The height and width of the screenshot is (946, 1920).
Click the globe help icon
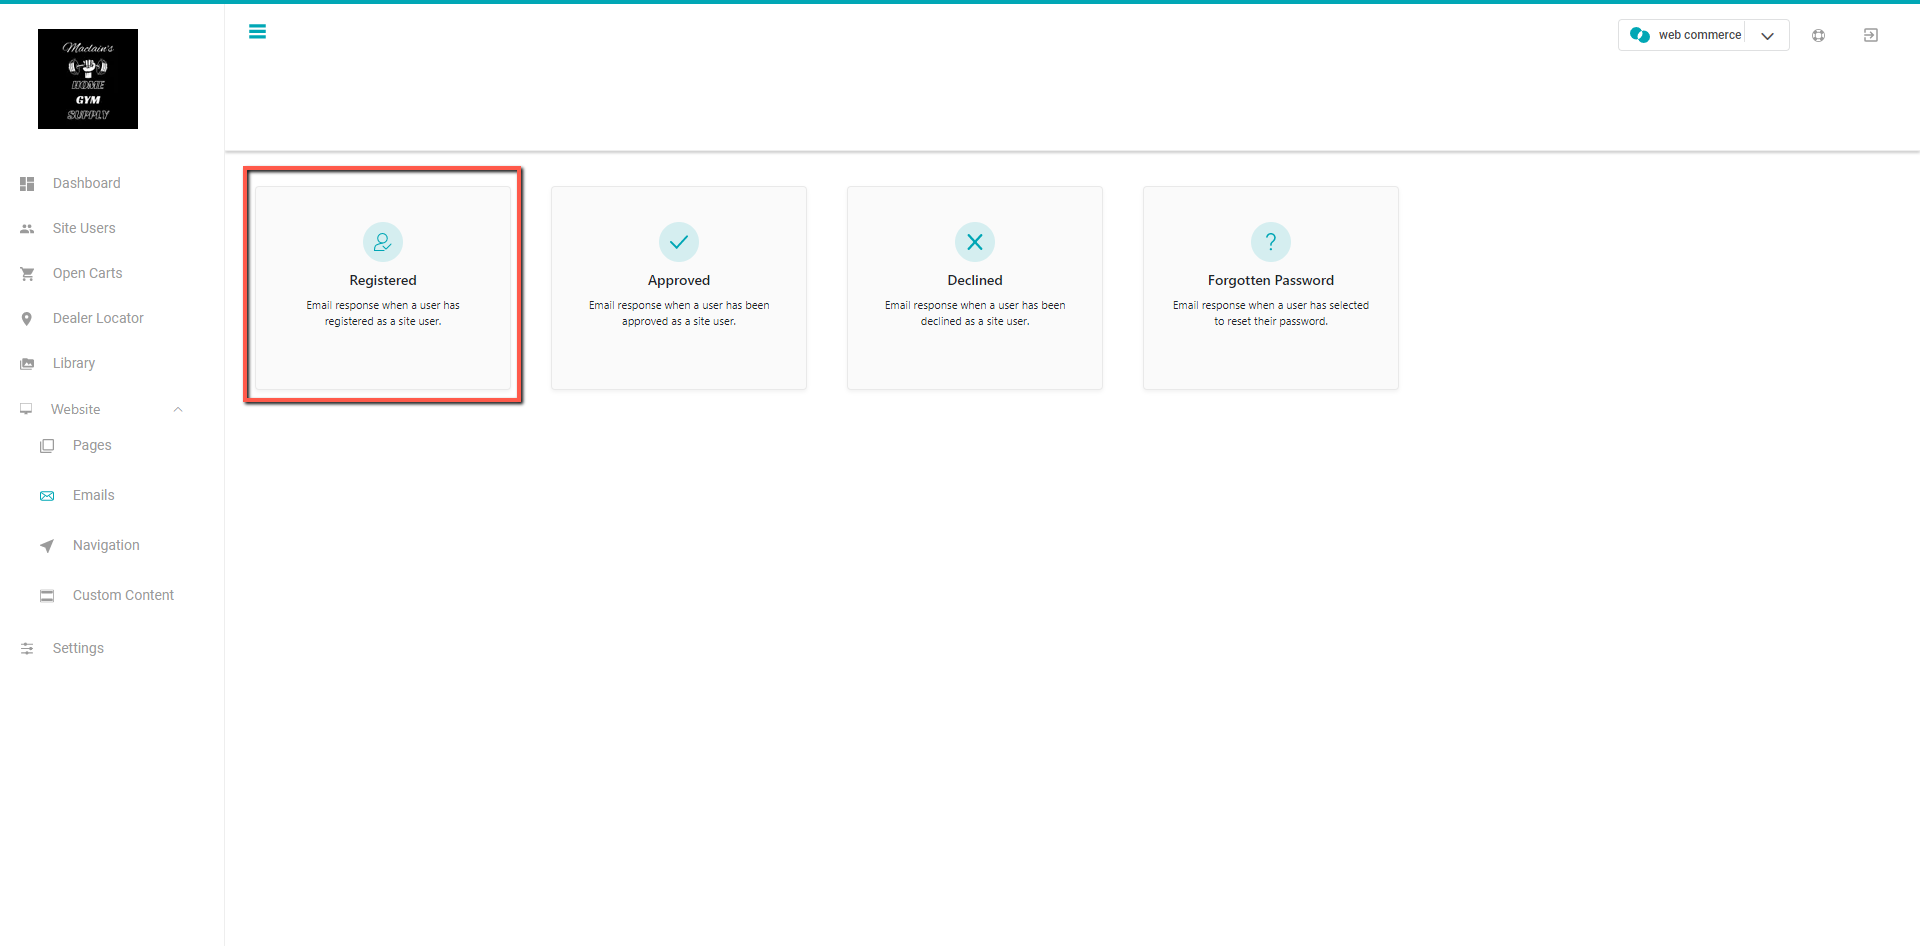(x=1819, y=35)
